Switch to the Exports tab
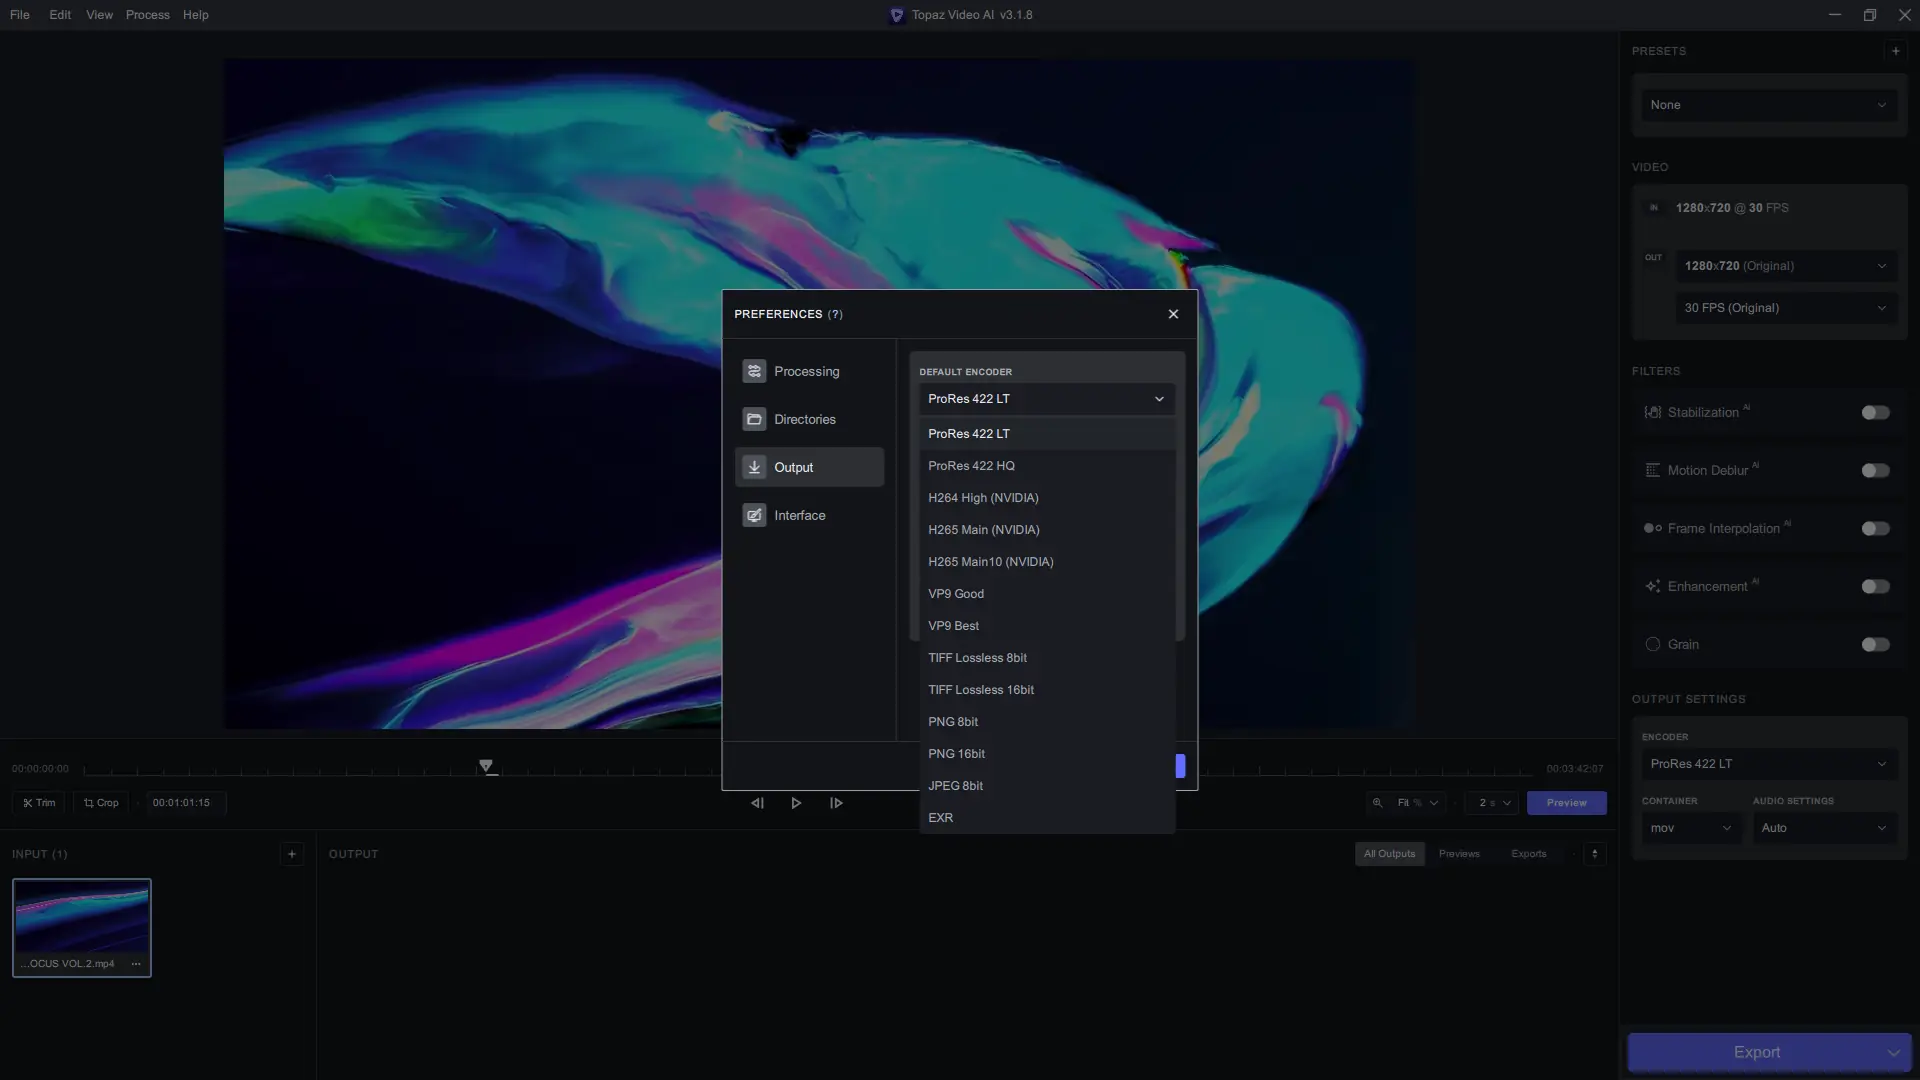This screenshot has width=1920, height=1080. pyautogui.click(x=1528, y=854)
